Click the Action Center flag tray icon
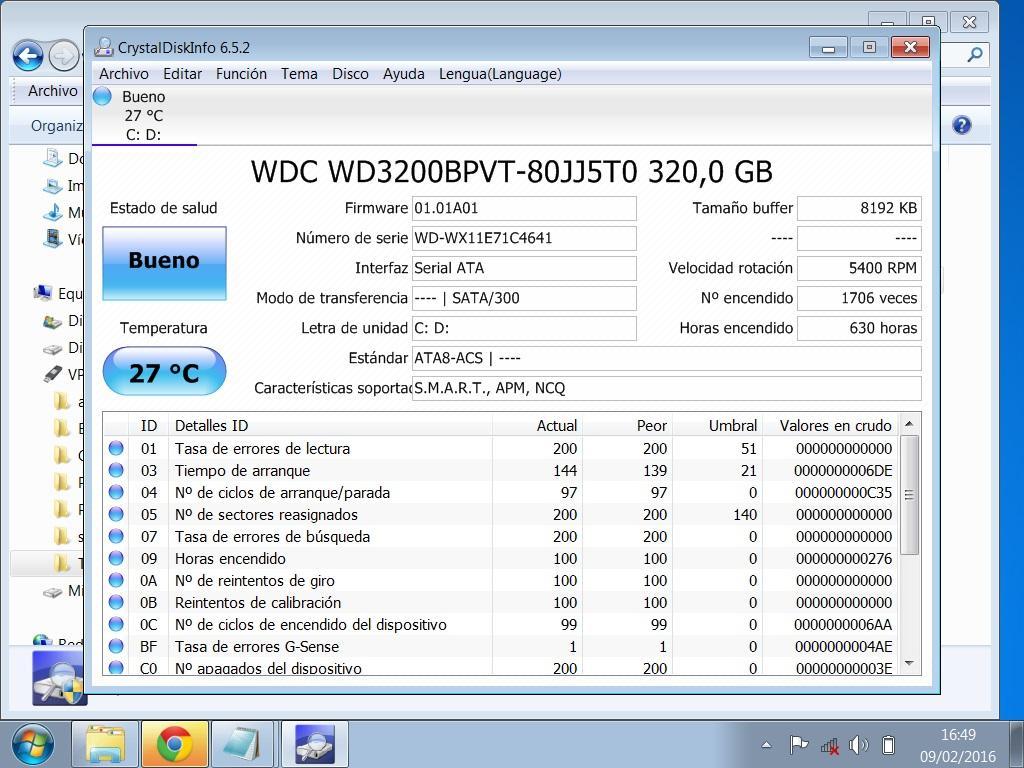Screen dimensions: 1024x768 (x=798, y=744)
